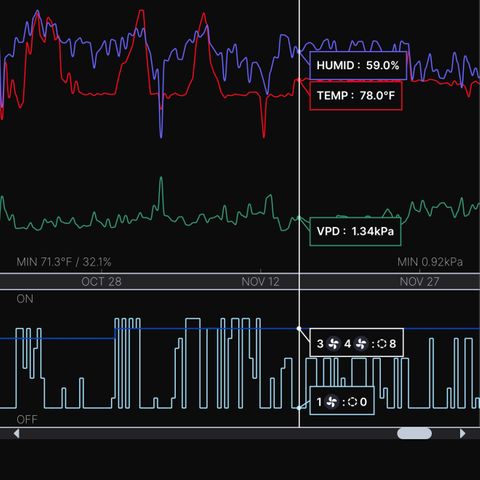Image resolution: width=480 pixels, height=480 pixels.
Task: Click the OFF axis label
Action: click(x=27, y=419)
